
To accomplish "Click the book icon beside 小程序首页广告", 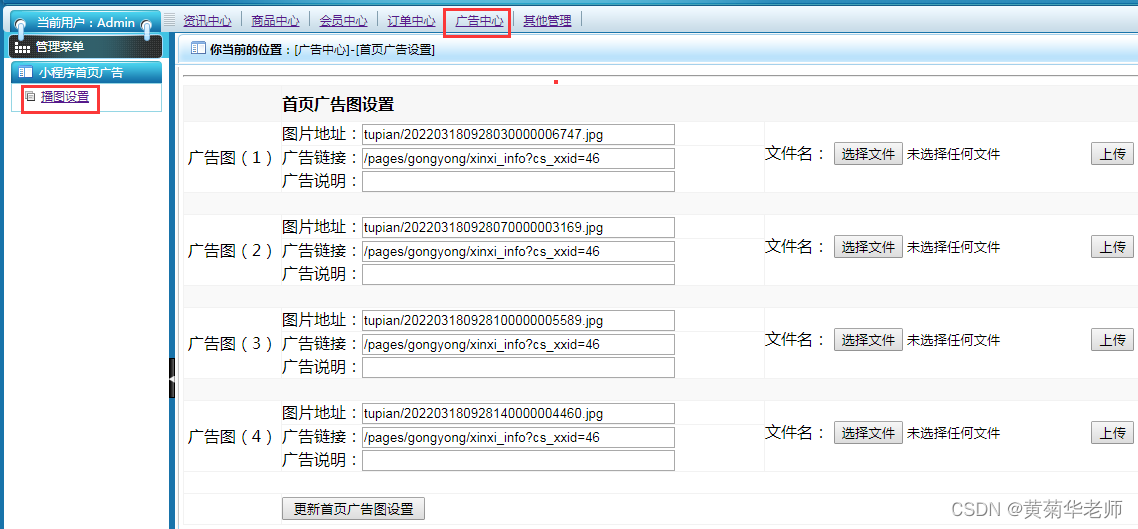I will (x=25, y=73).
